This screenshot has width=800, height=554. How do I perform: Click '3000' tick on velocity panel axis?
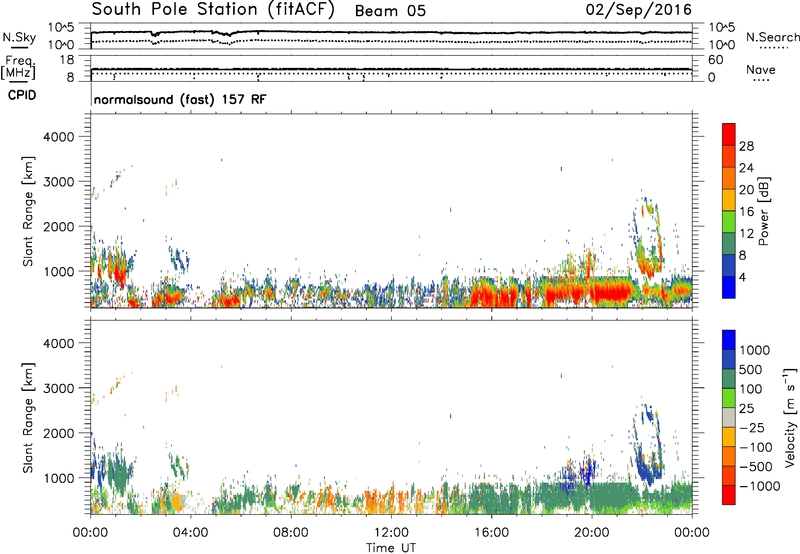click(58, 388)
